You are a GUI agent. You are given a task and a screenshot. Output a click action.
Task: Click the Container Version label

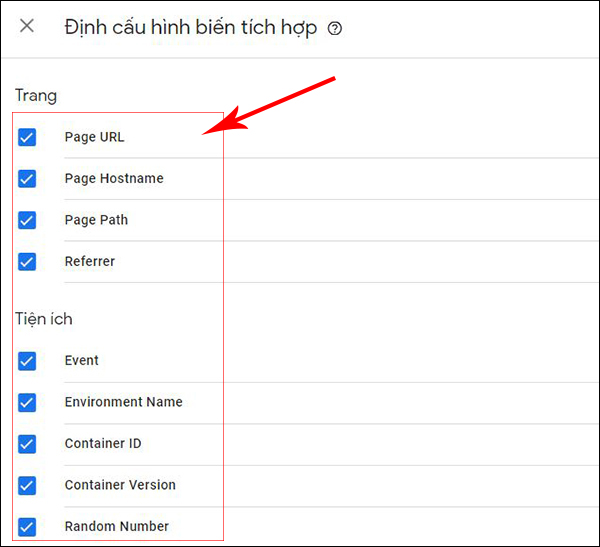[120, 485]
